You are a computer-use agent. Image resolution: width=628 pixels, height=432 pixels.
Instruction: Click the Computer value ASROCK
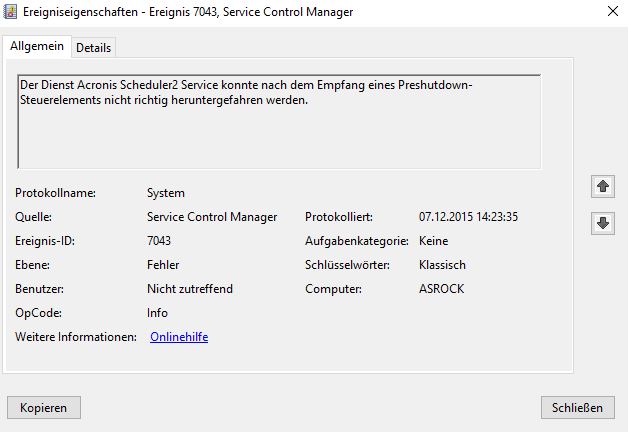click(x=442, y=289)
